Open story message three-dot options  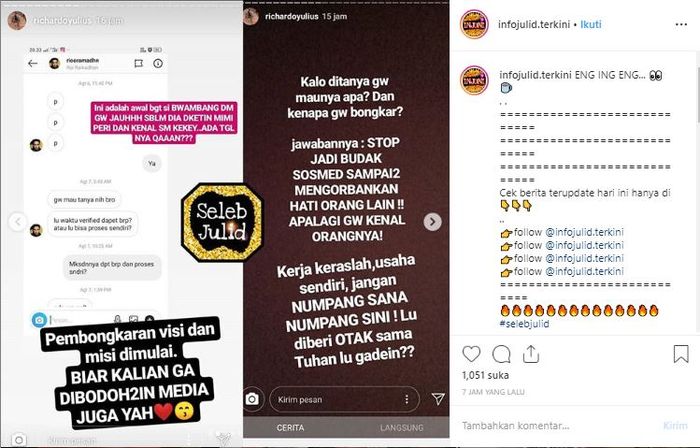point(406,399)
